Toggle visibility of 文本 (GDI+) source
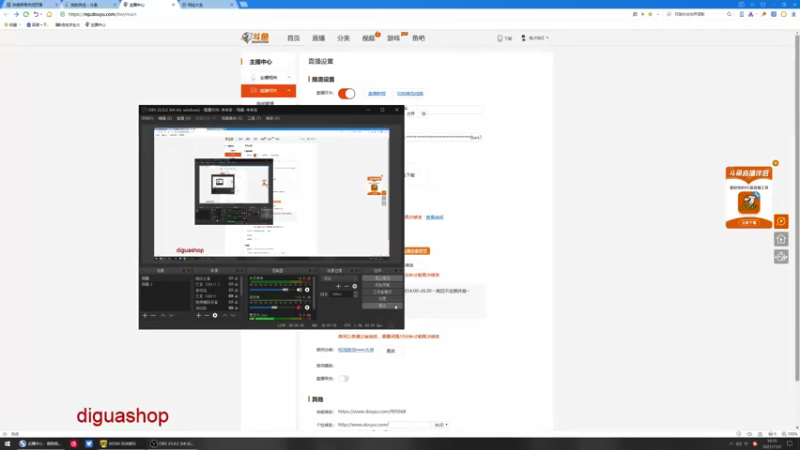The height and width of the screenshot is (450, 800). pyautogui.click(x=231, y=296)
